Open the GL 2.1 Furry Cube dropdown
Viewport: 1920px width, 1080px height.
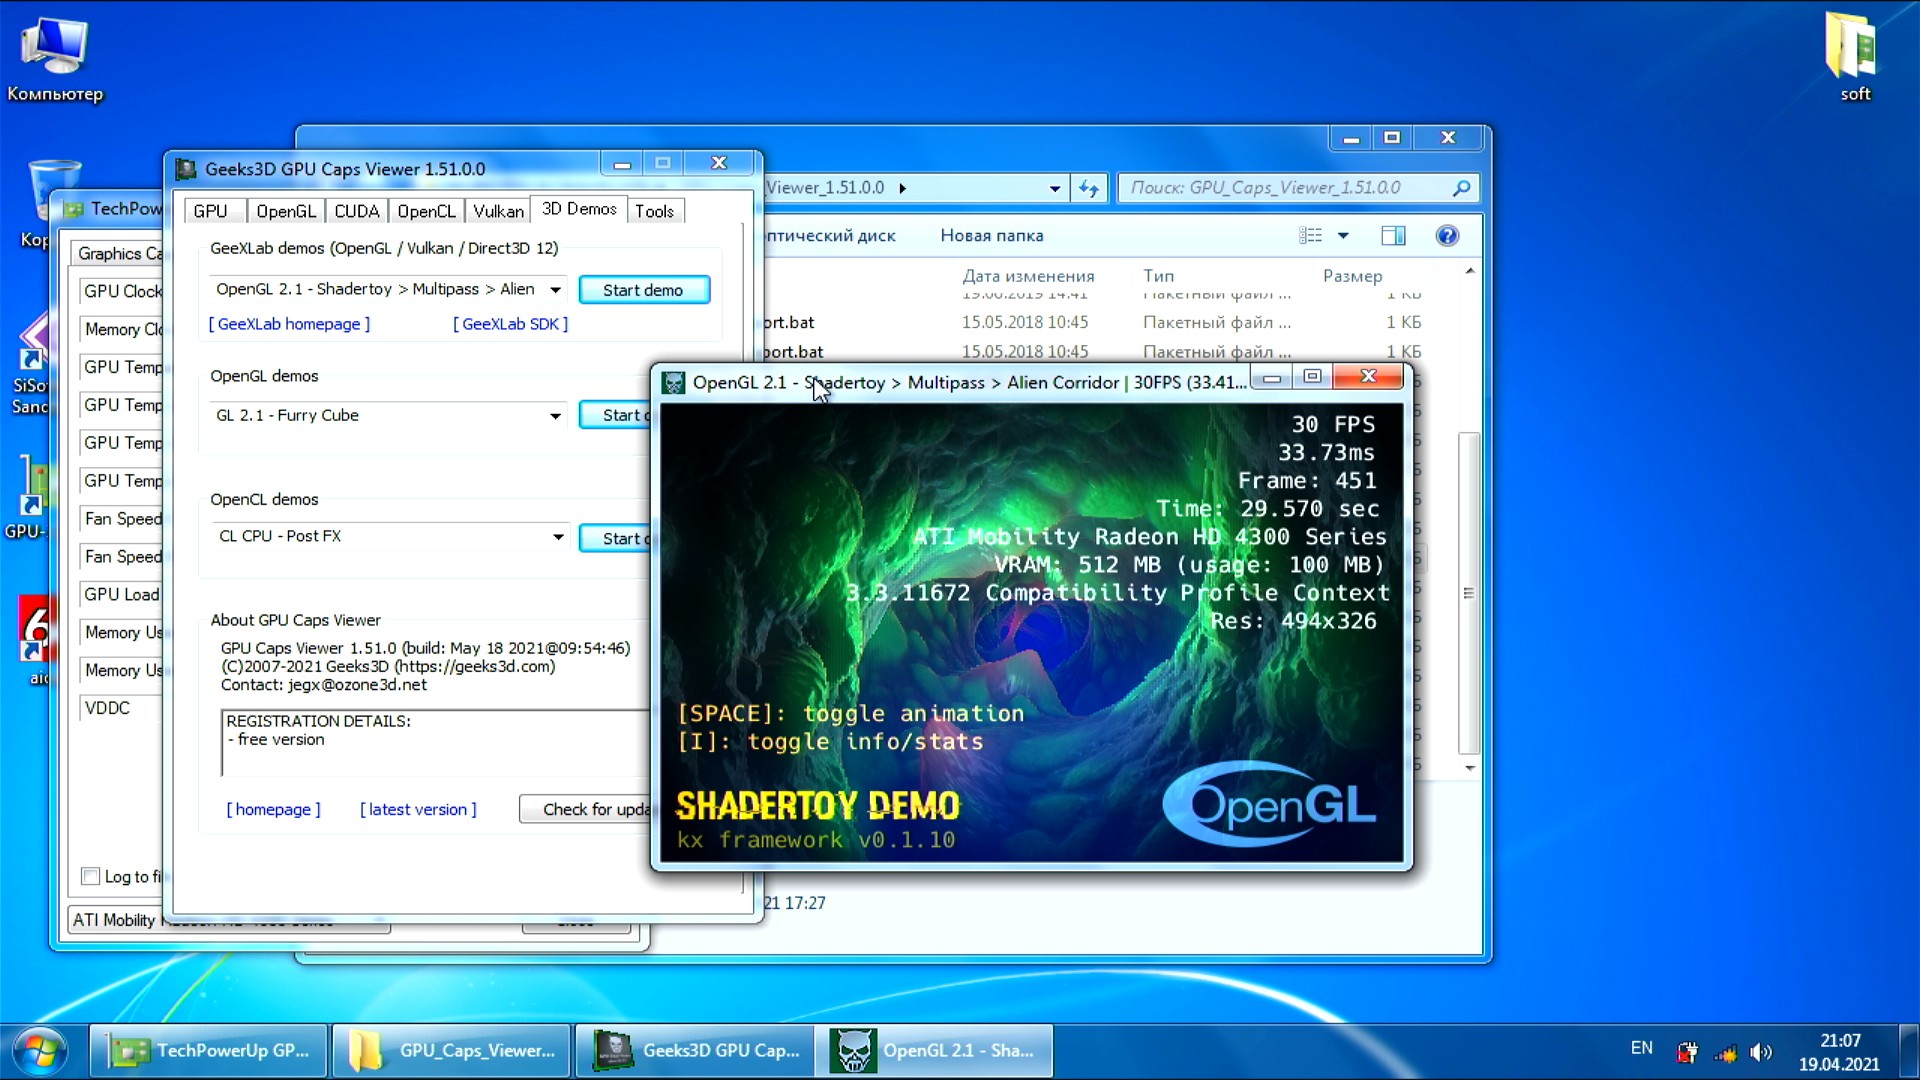555,416
